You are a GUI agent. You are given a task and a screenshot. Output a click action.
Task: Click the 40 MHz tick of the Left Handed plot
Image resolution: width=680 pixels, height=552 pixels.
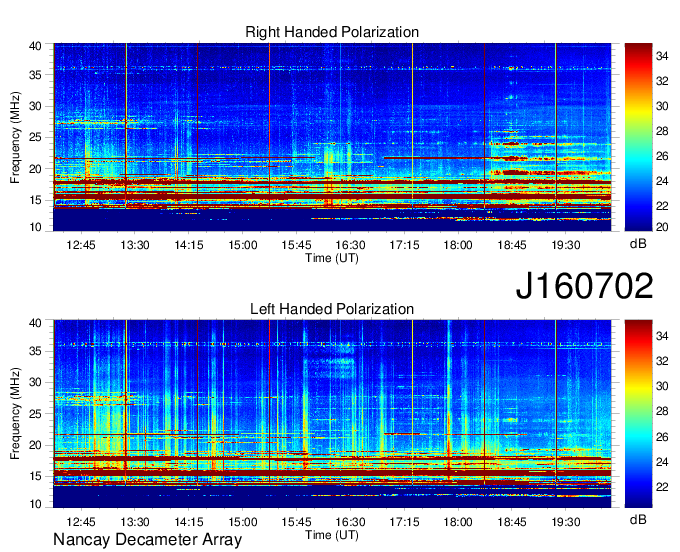coord(35,323)
